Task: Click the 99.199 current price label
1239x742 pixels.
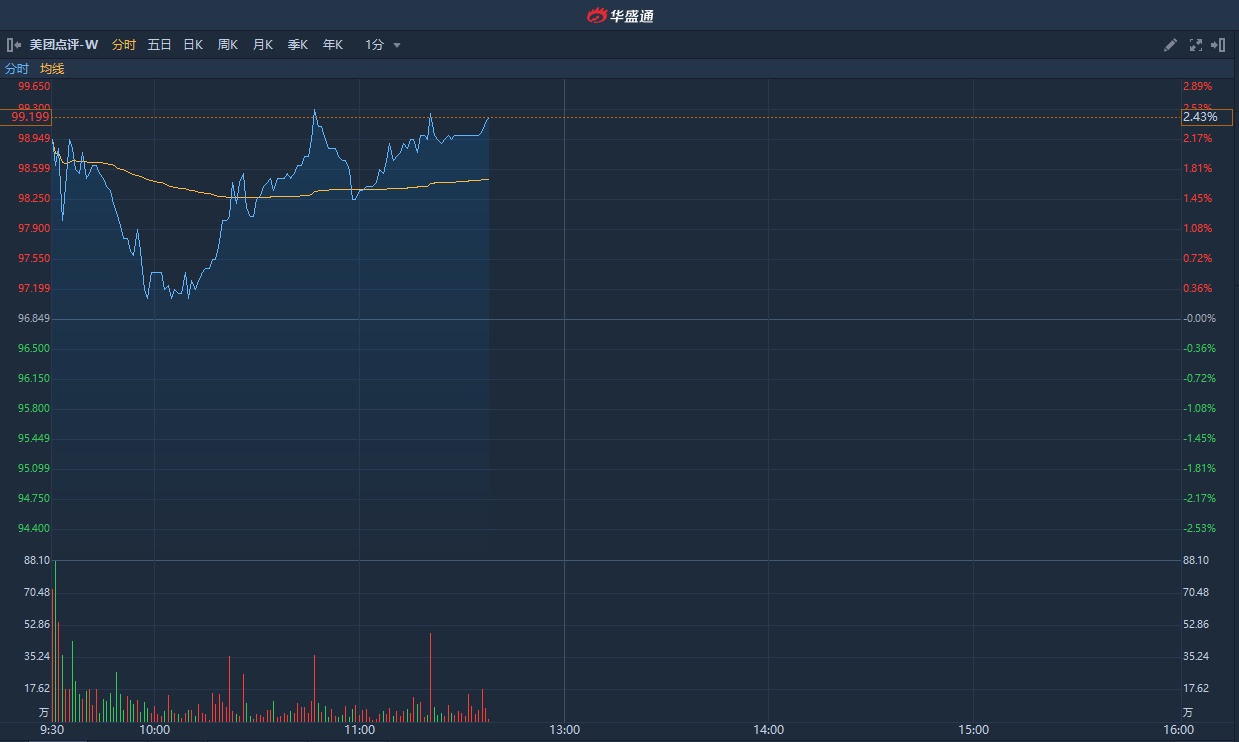Action: coord(30,117)
